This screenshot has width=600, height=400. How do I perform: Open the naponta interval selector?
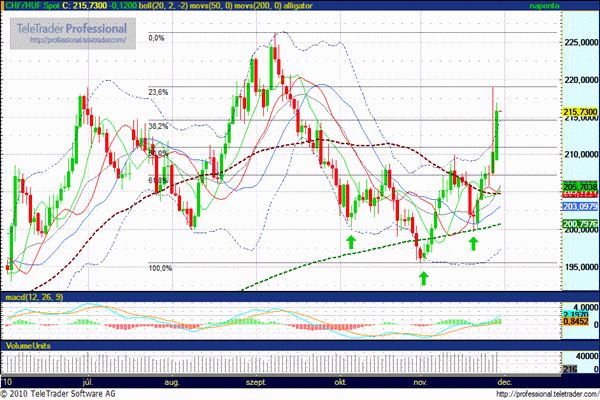544,7
